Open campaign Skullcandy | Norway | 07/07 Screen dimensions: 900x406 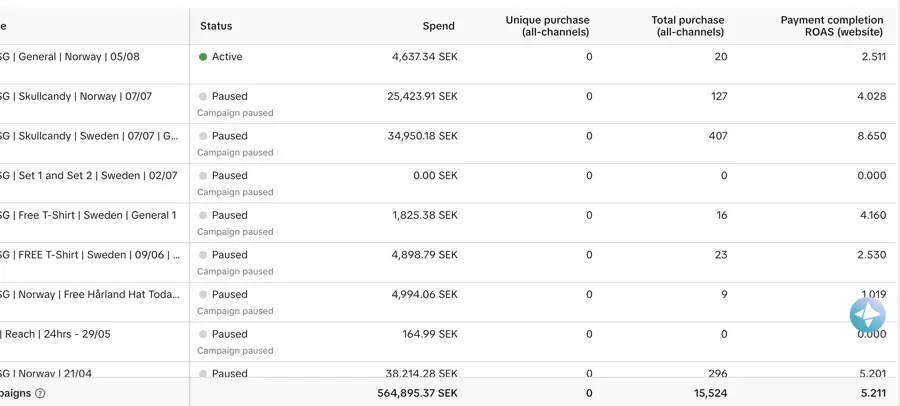coord(76,96)
